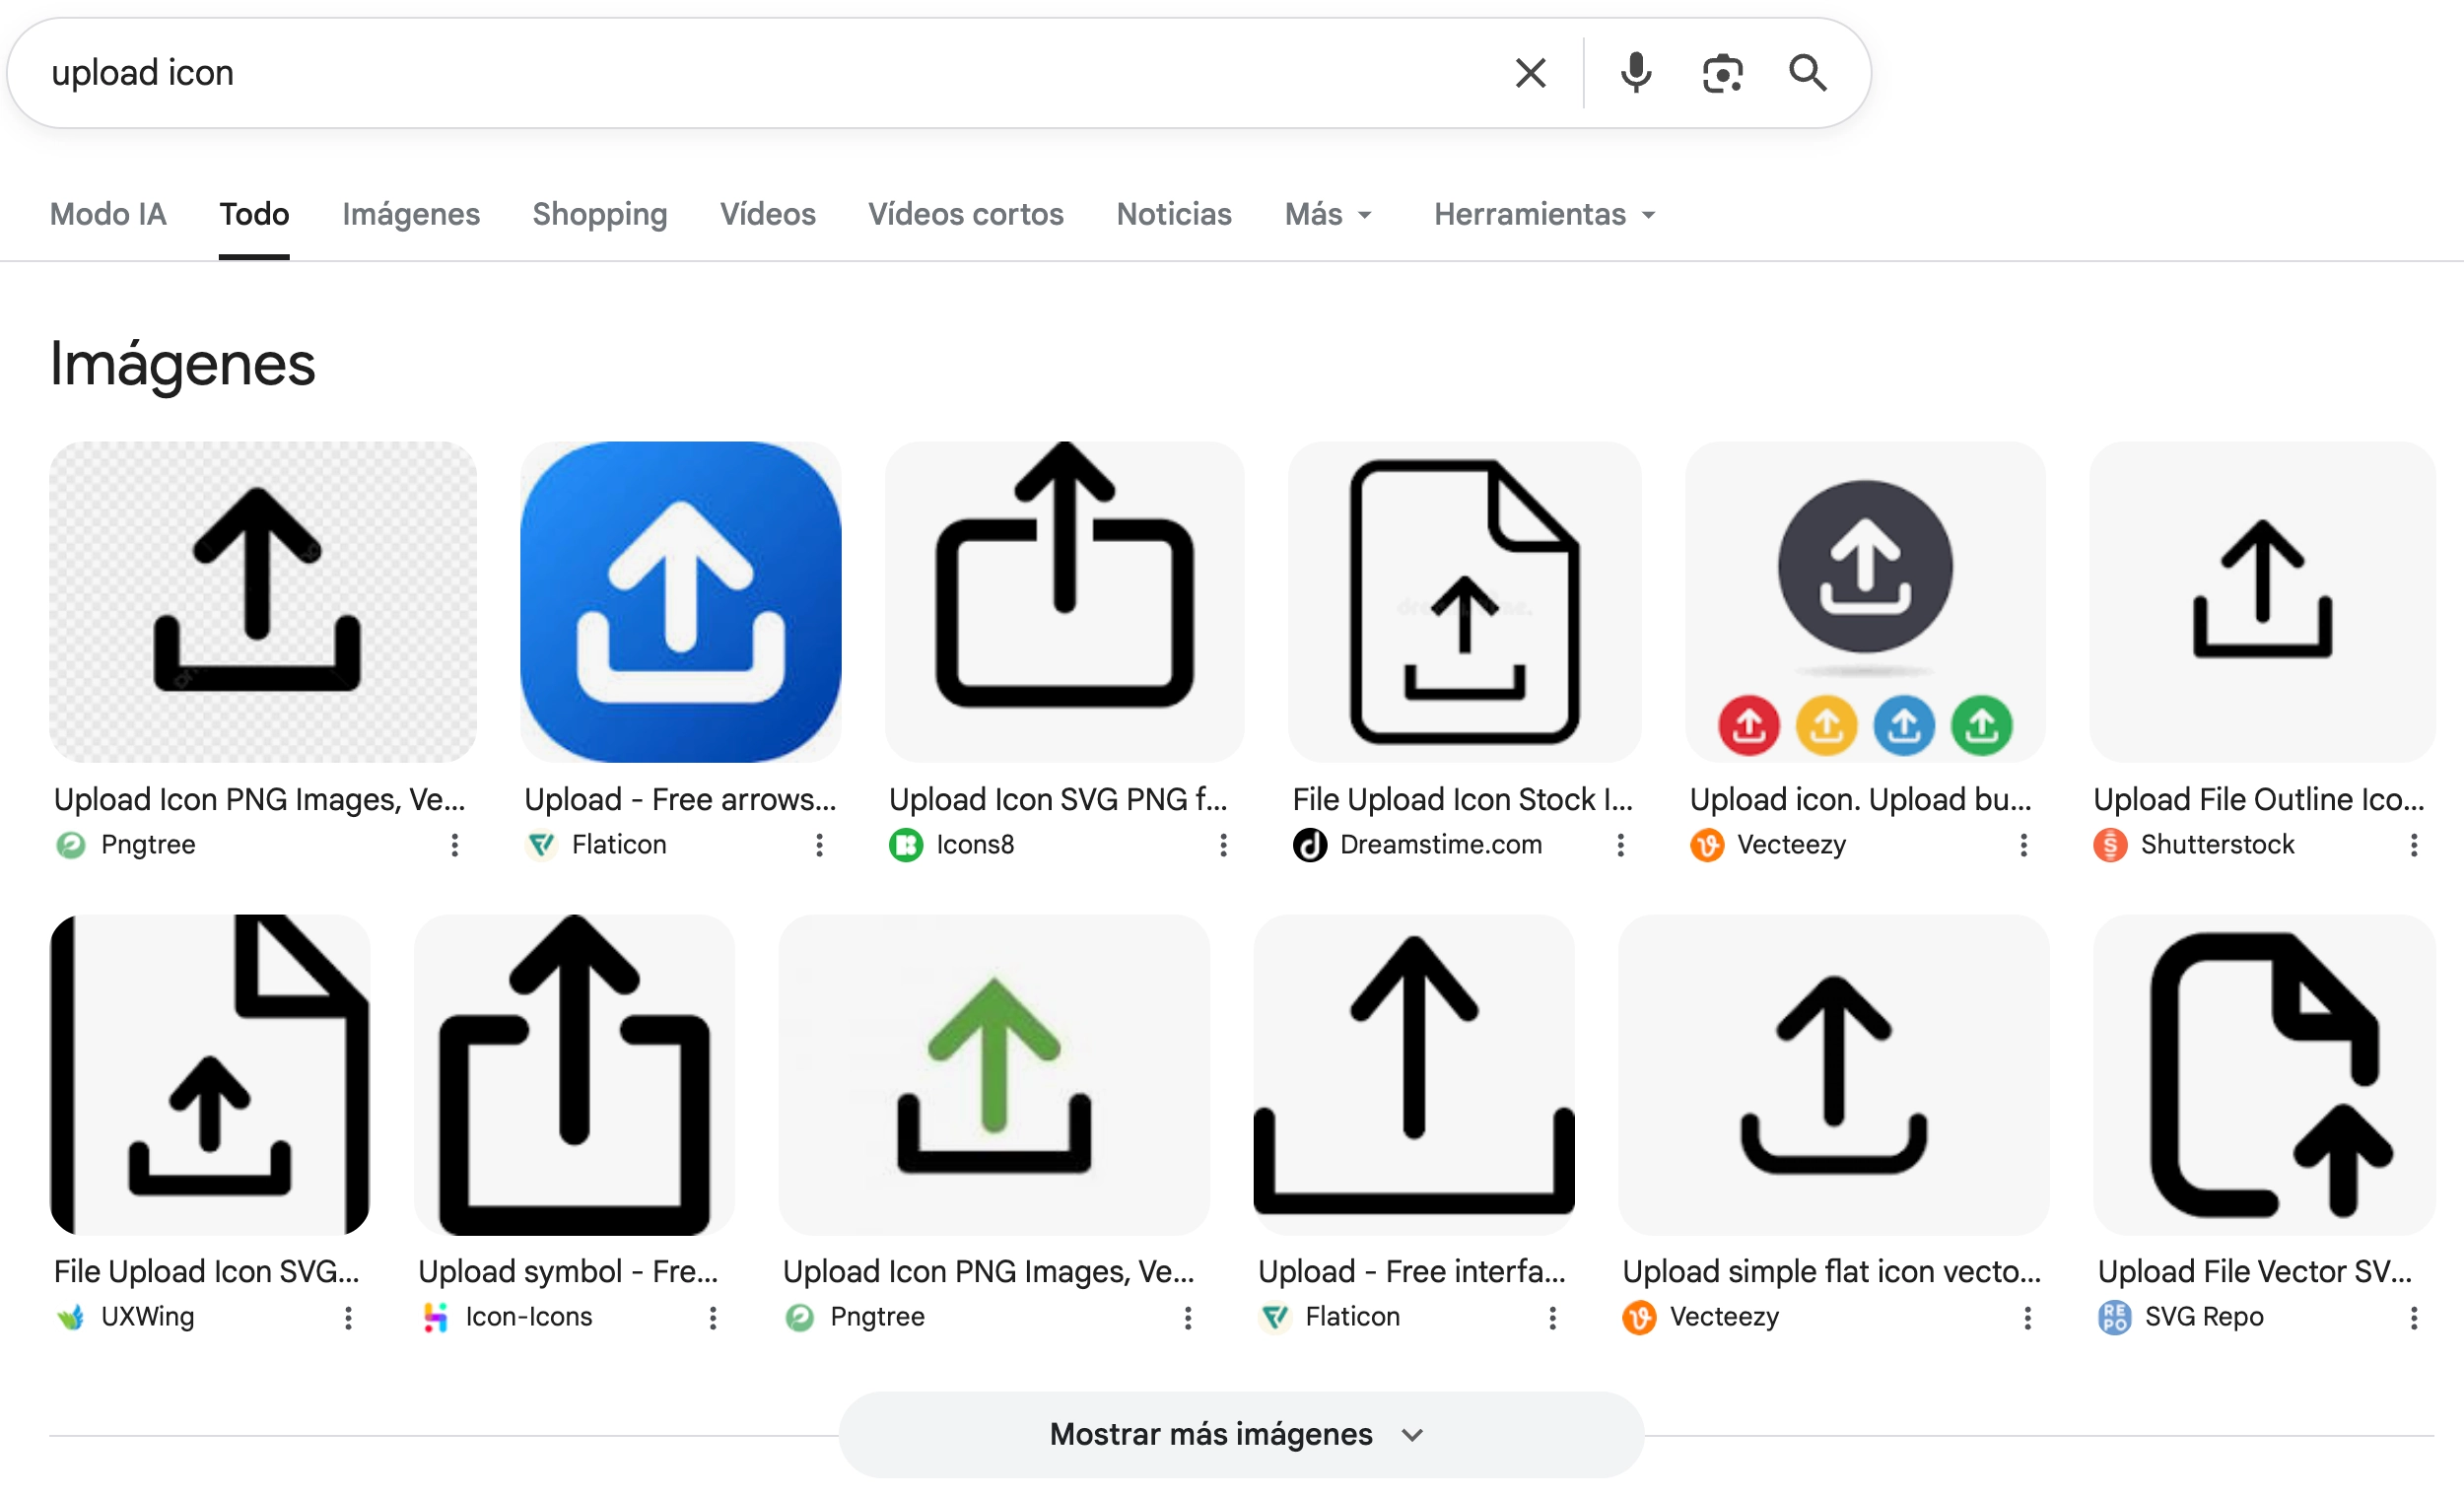Open Vecteezy Upload simple flat icon link

pyautogui.click(x=1830, y=1271)
